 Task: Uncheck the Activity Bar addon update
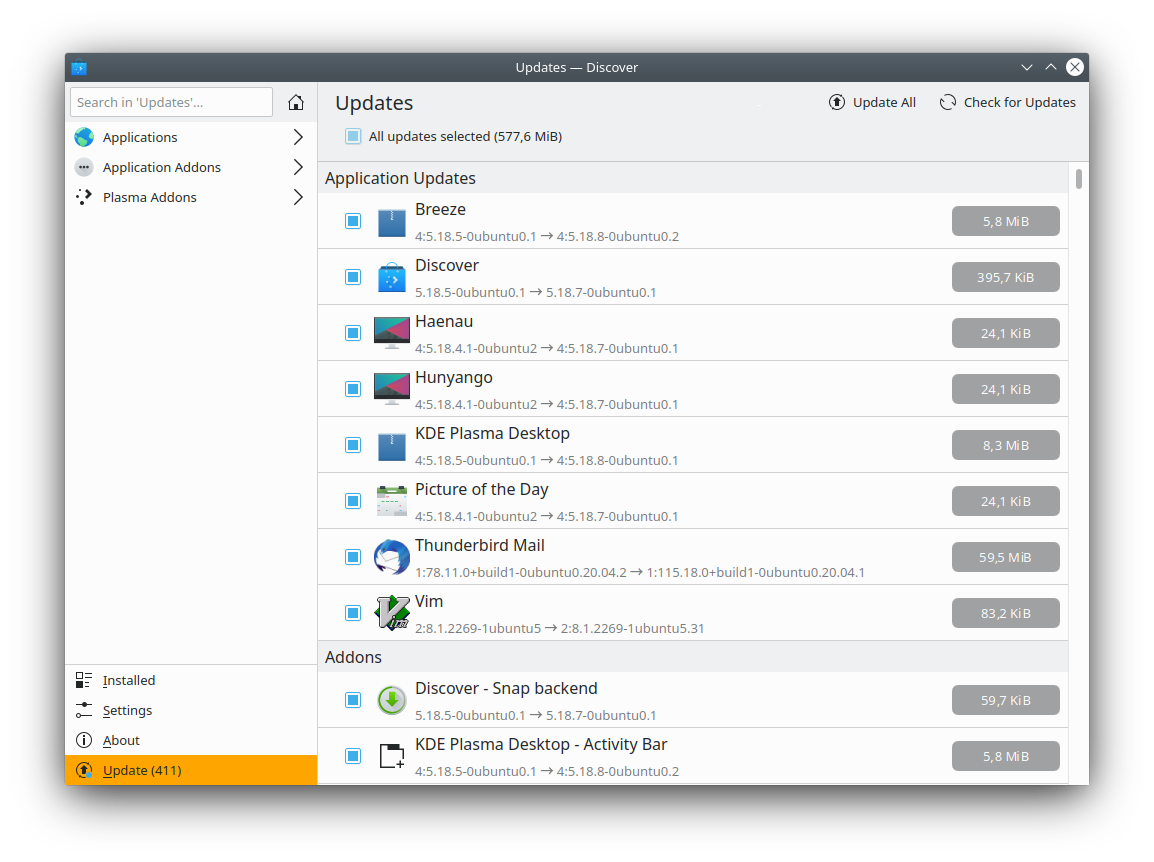pyautogui.click(x=353, y=755)
